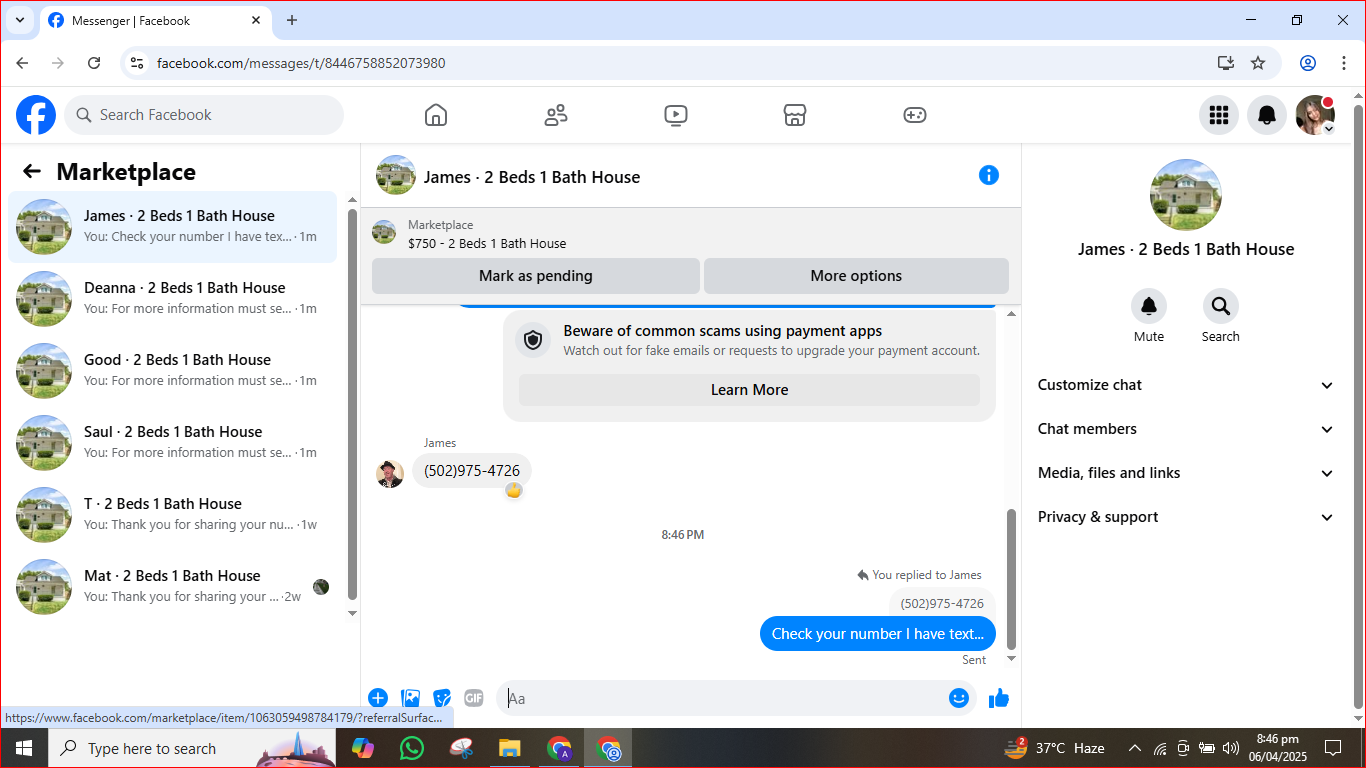Open the Messenger | Facebook tab
1366x768 pixels.
coord(155,20)
